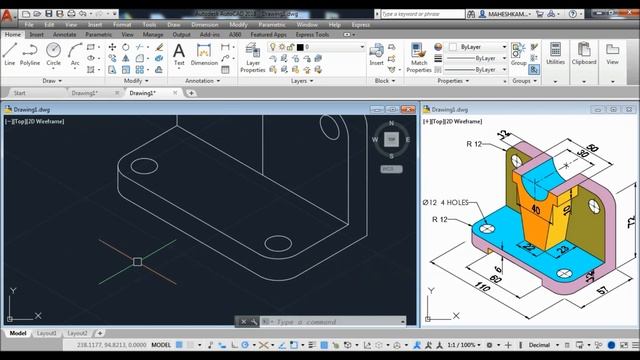
Task: Click the [Top] view label in left viewport
Action: click(21, 121)
